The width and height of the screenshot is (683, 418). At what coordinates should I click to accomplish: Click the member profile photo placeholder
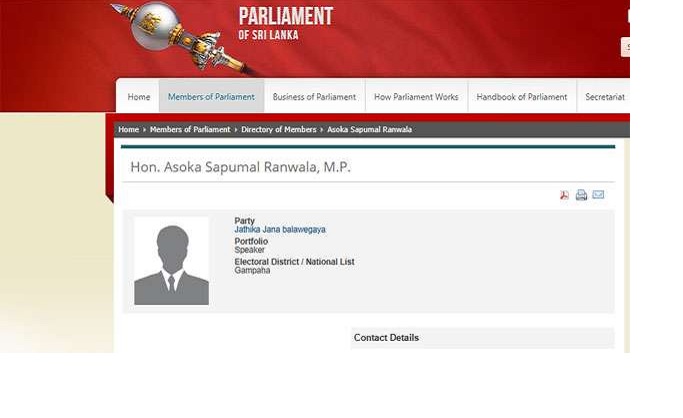click(171, 261)
